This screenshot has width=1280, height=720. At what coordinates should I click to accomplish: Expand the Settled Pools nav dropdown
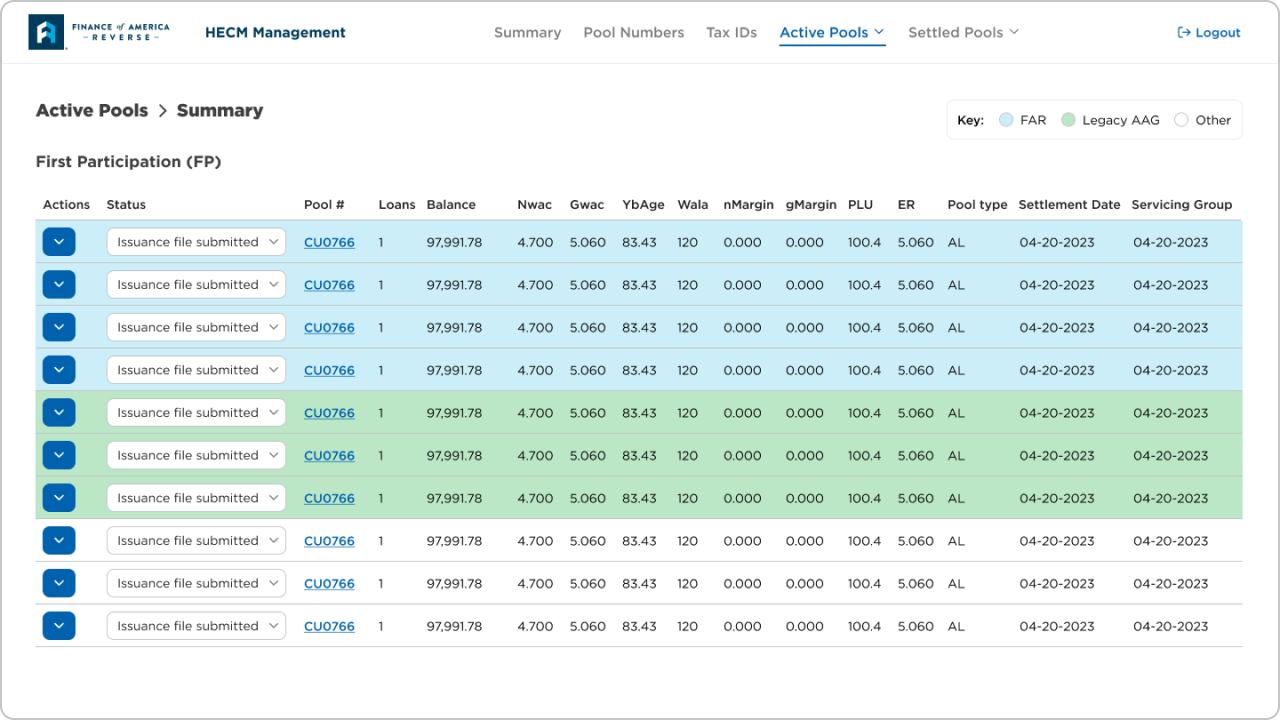point(963,32)
